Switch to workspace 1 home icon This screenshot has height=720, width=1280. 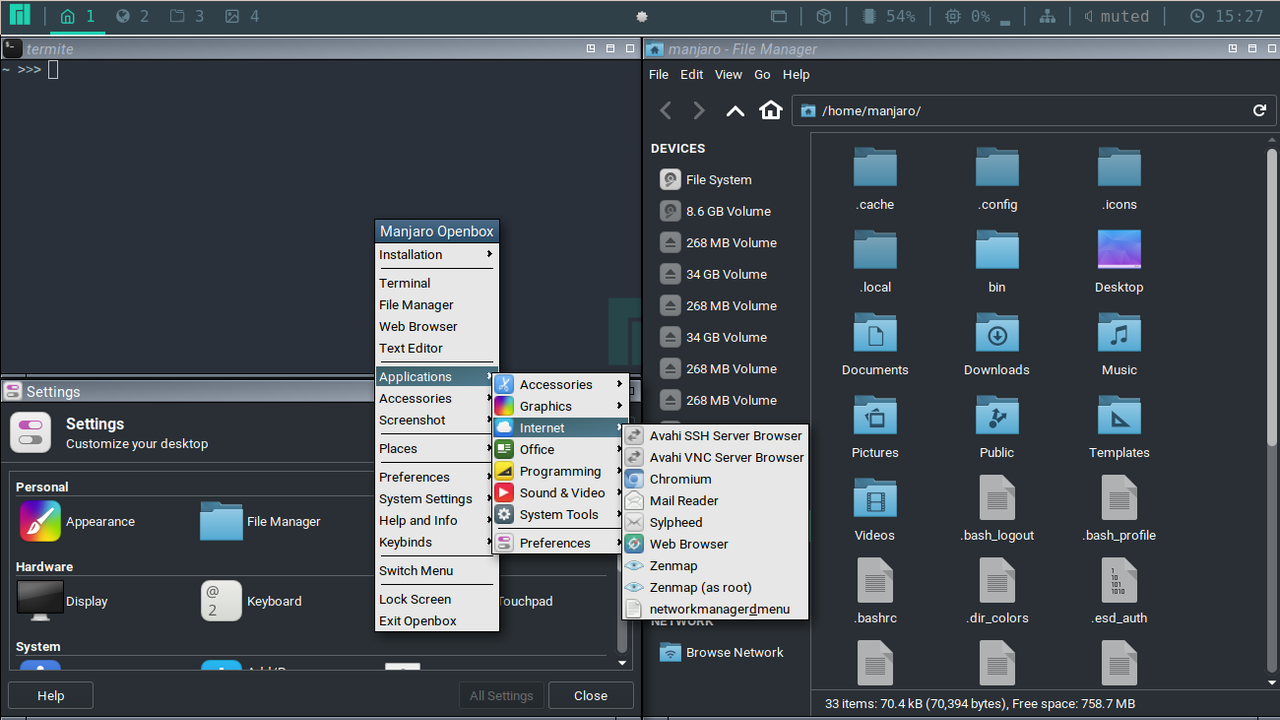[68, 16]
